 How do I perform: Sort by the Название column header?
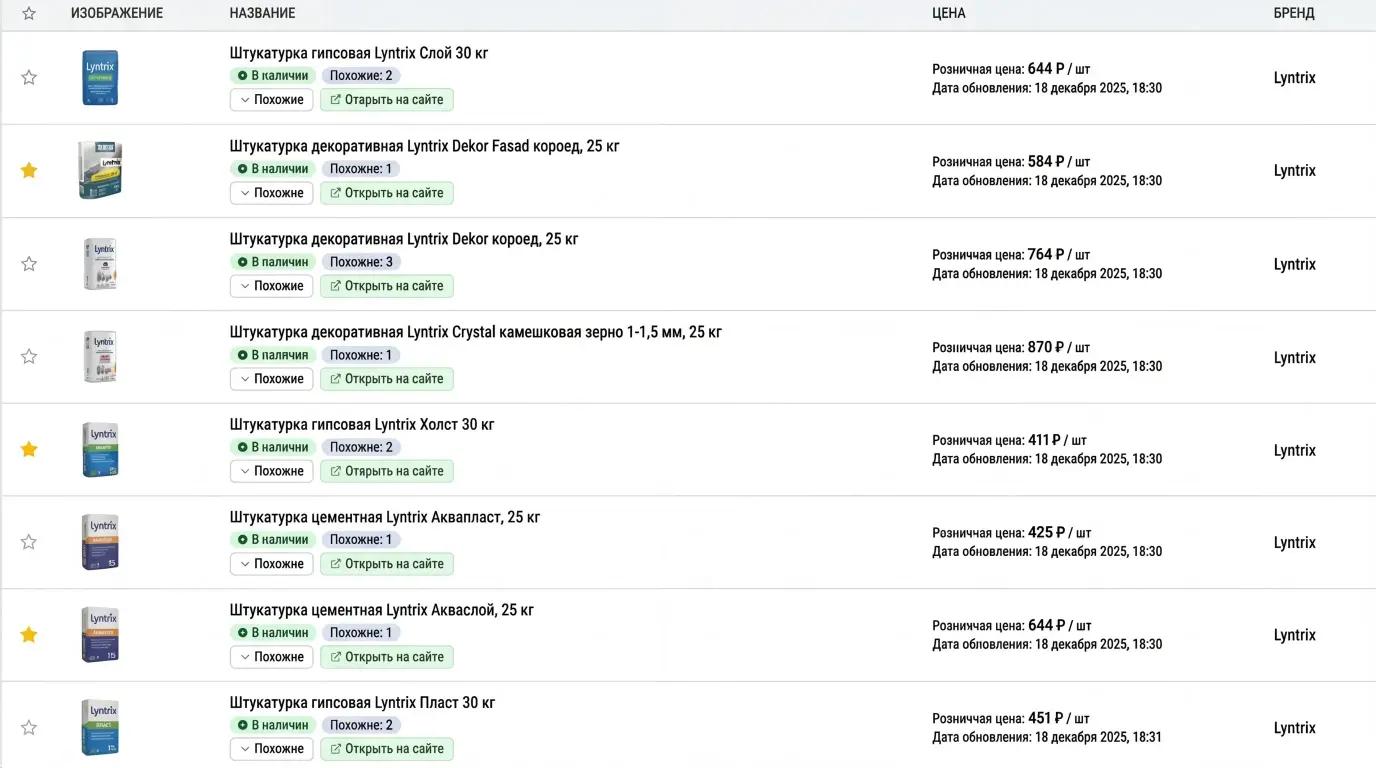[x=262, y=13]
